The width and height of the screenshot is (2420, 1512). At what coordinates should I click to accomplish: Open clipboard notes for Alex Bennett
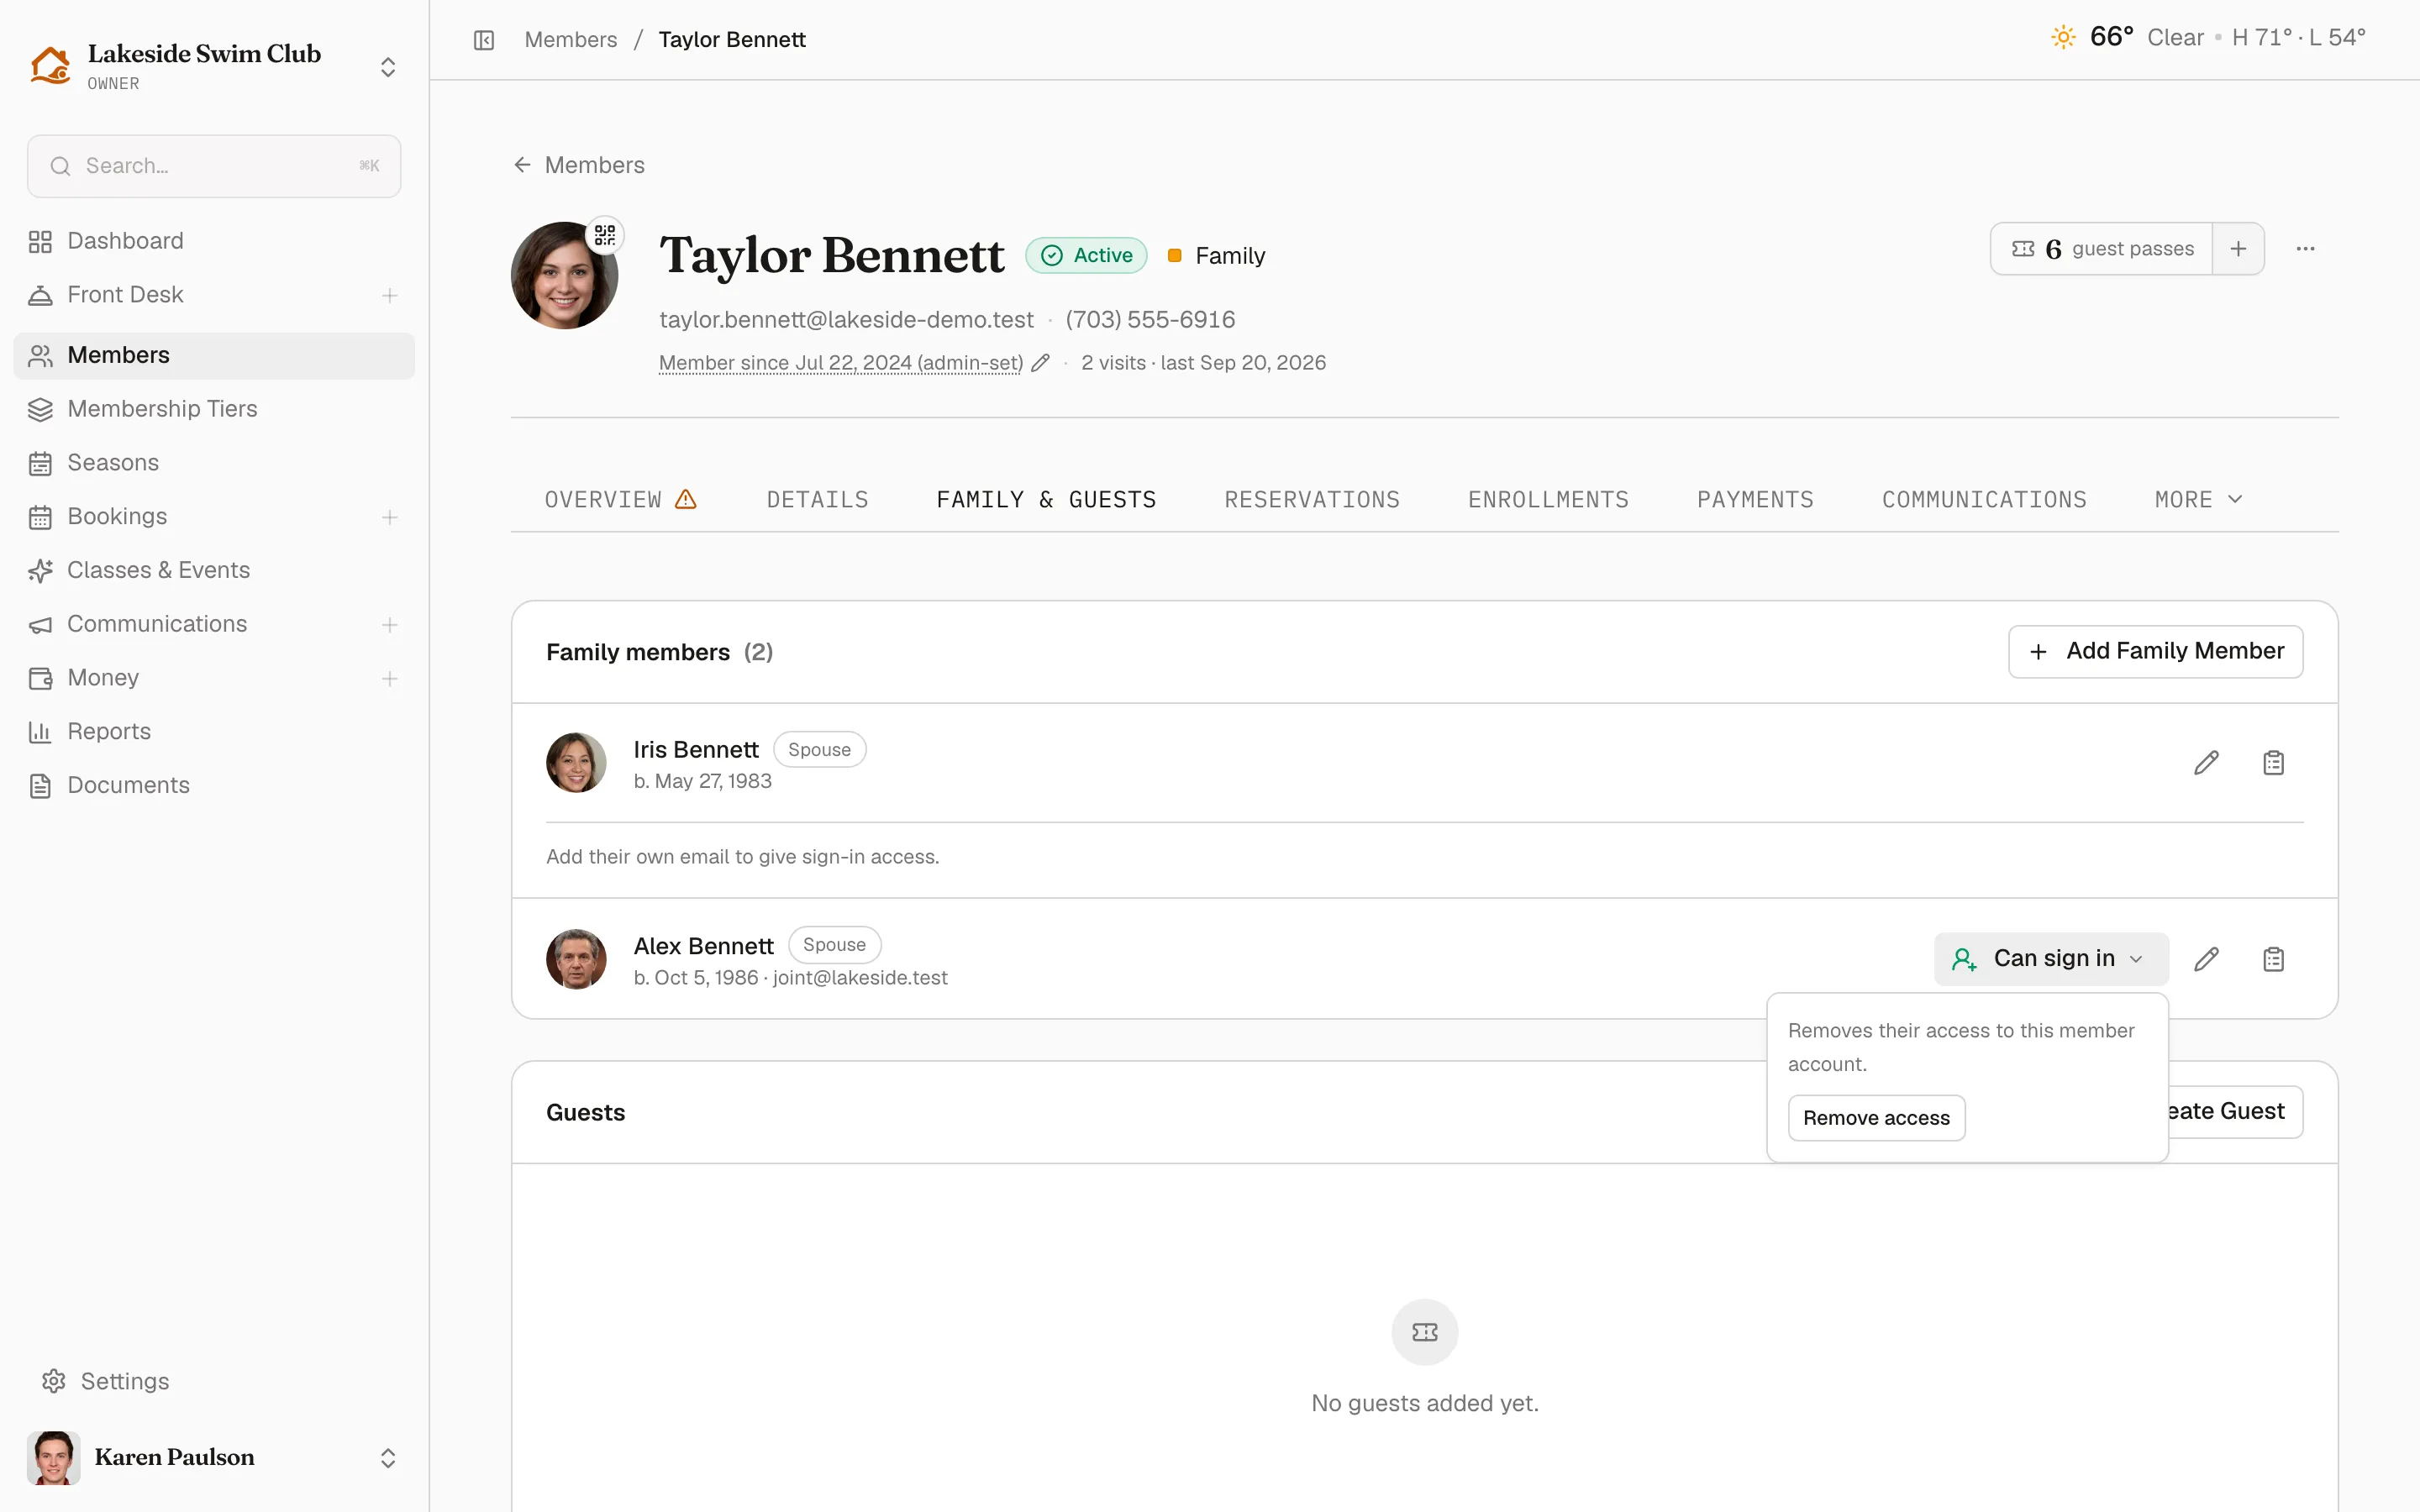[x=2273, y=959]
